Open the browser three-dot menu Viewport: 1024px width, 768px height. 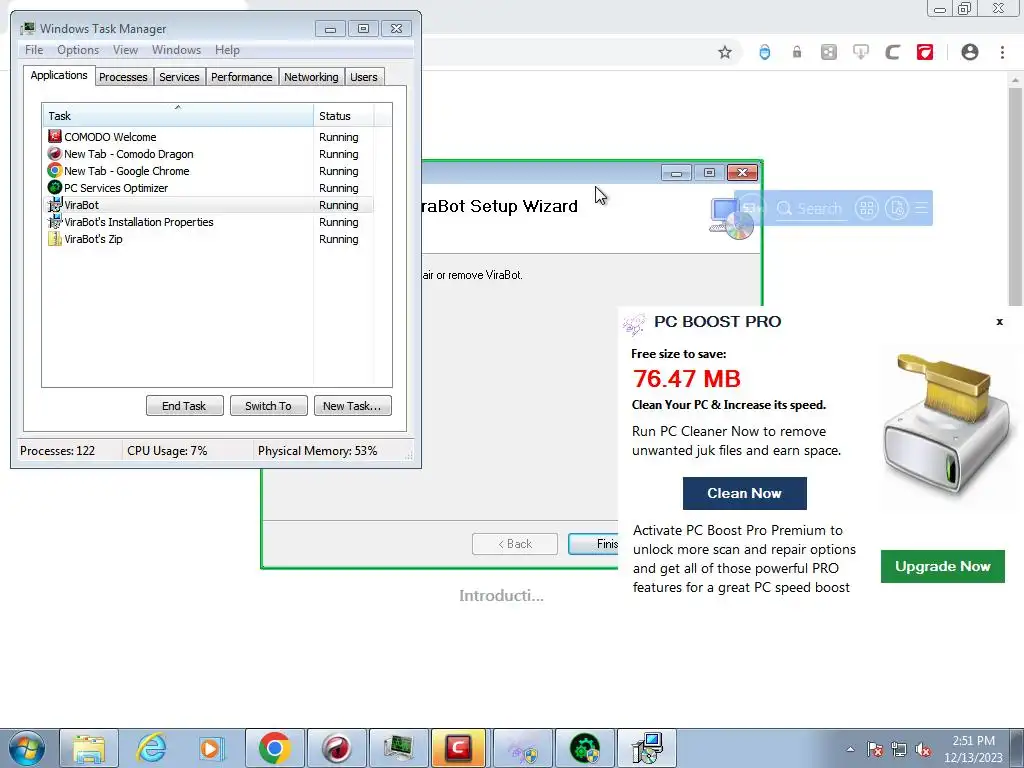[x=1002, y=52]
